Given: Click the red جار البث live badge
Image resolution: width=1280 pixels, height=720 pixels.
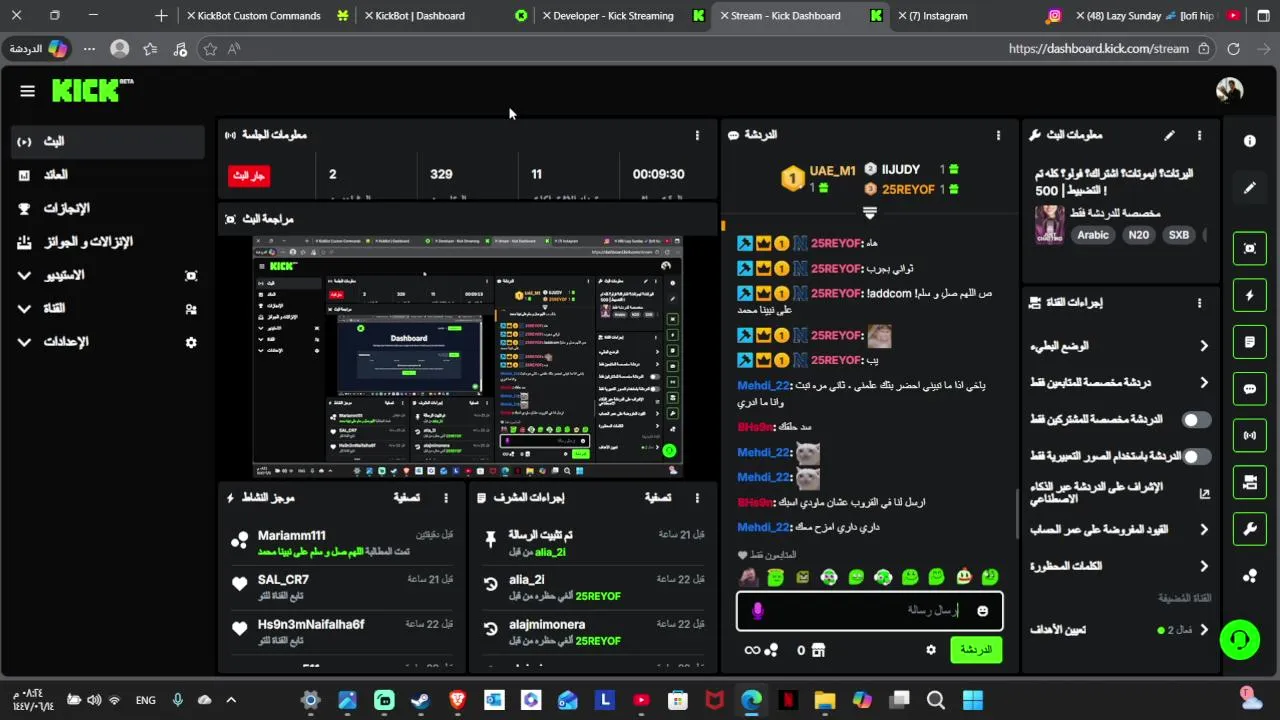Looking at the screenshot, I should coord(249,175).
